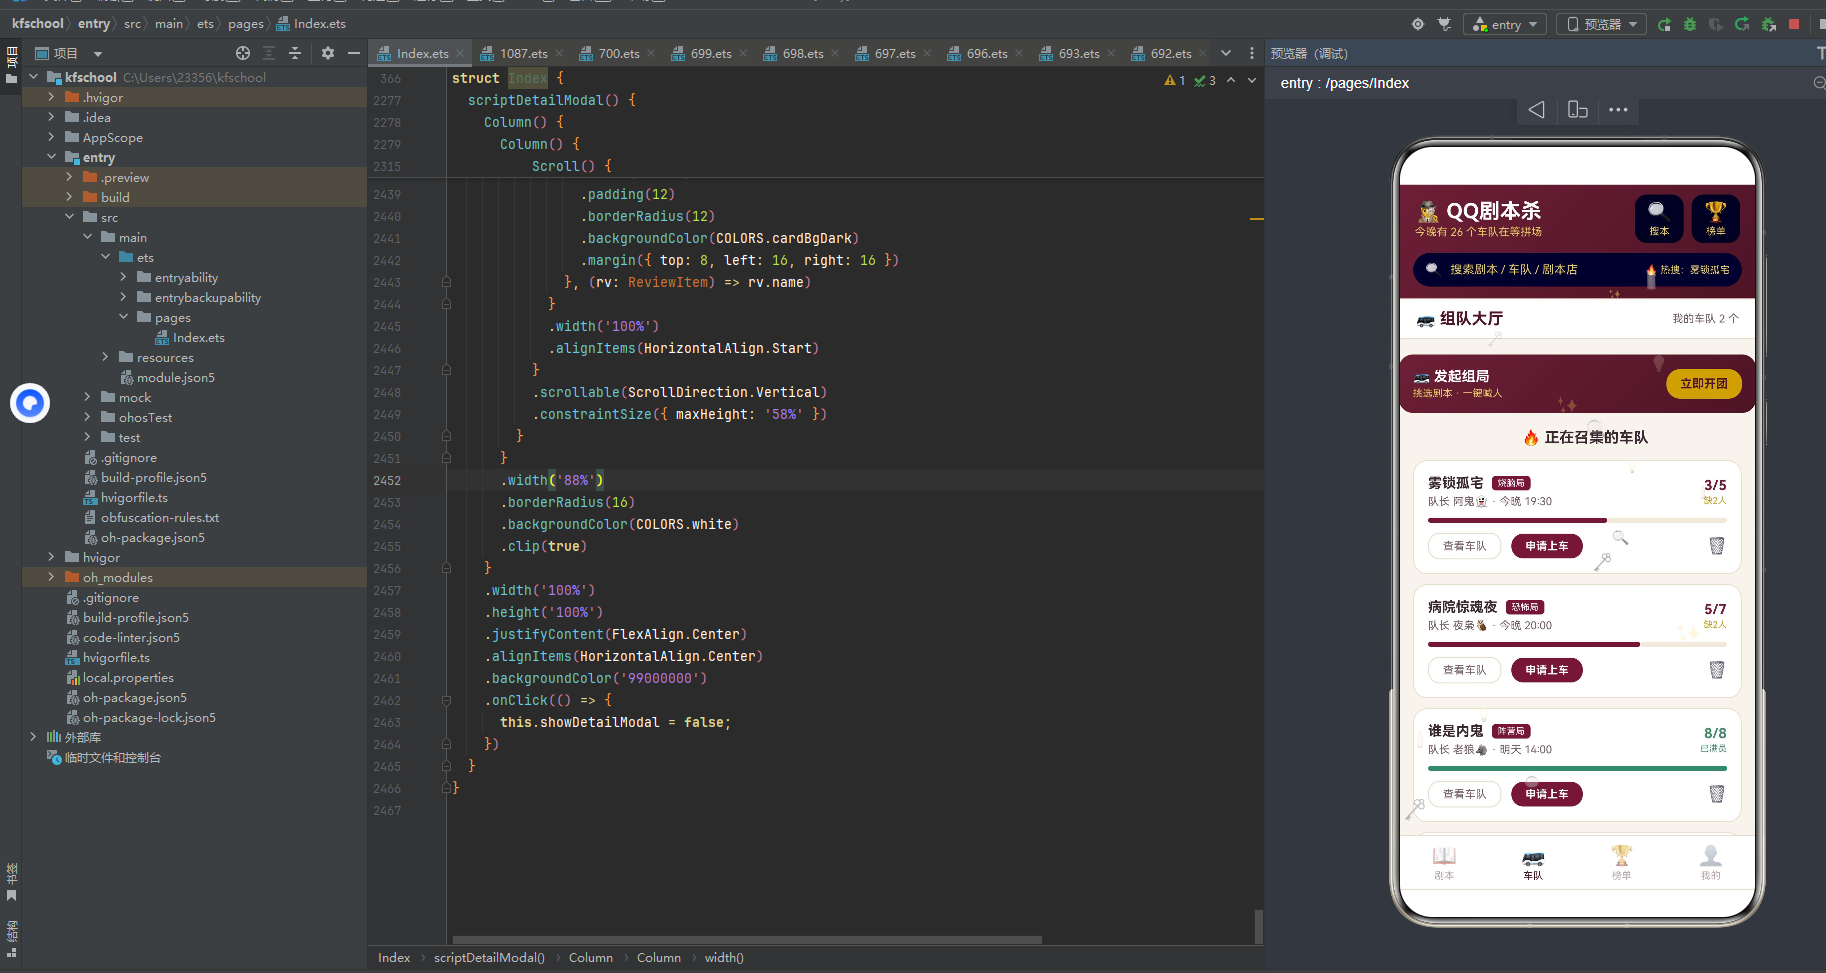This screenshot has height=973, width=1826.
Task: Switch to 698.ets editor tab
Action: (x=803, y=54)
